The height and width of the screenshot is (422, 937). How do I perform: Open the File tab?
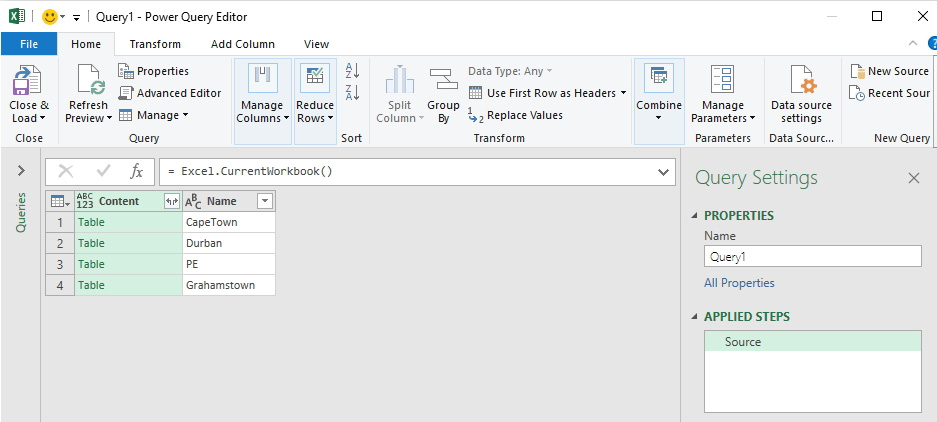coord(29,44)
